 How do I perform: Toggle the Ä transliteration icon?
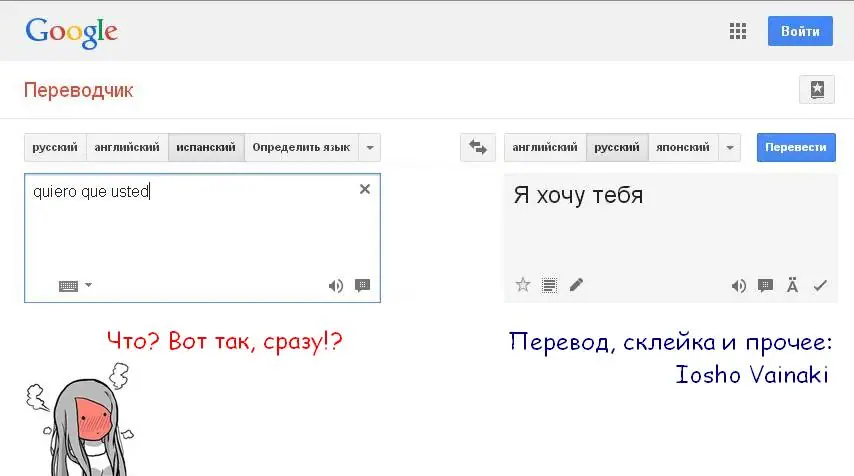coord(793,286)
